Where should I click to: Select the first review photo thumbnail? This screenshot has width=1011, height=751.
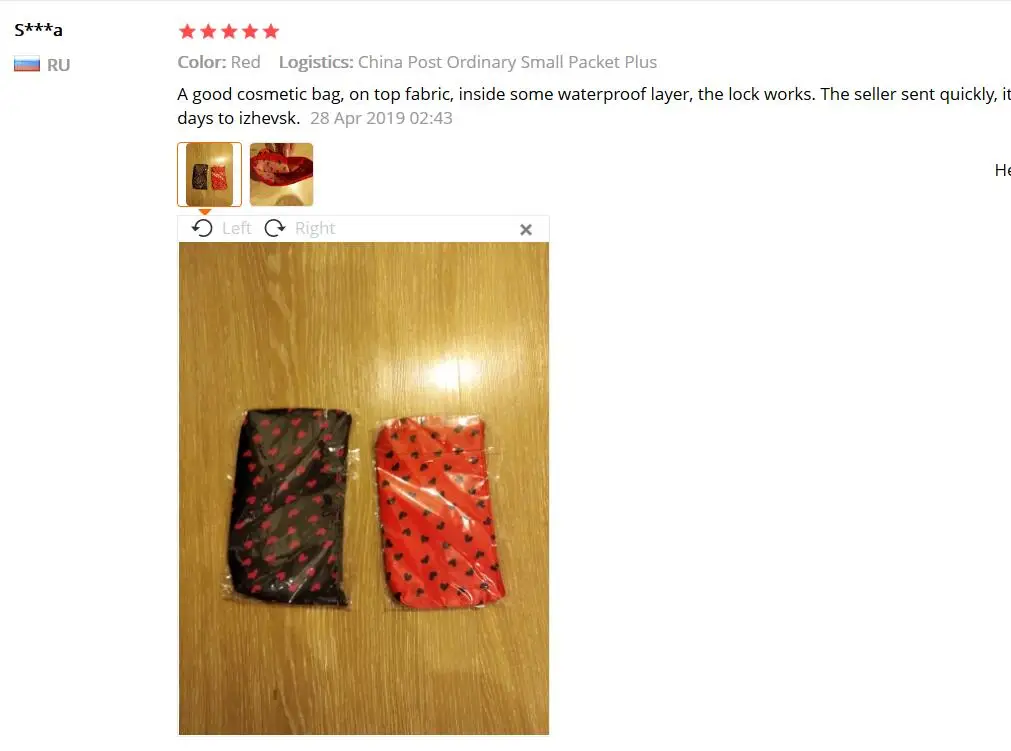[210, 175]
